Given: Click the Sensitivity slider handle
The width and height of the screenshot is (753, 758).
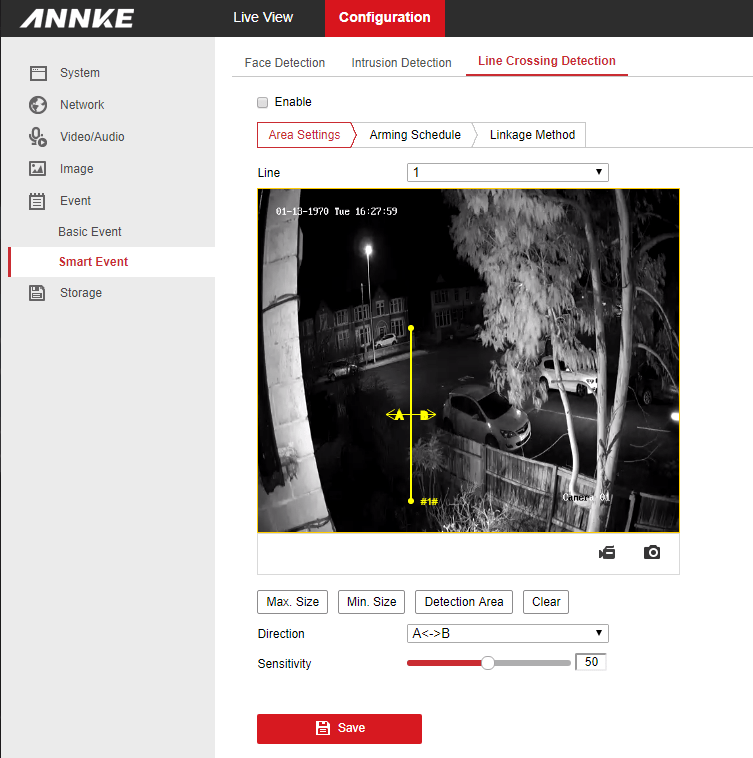Looking at the screenshot, I should point(488,662).
